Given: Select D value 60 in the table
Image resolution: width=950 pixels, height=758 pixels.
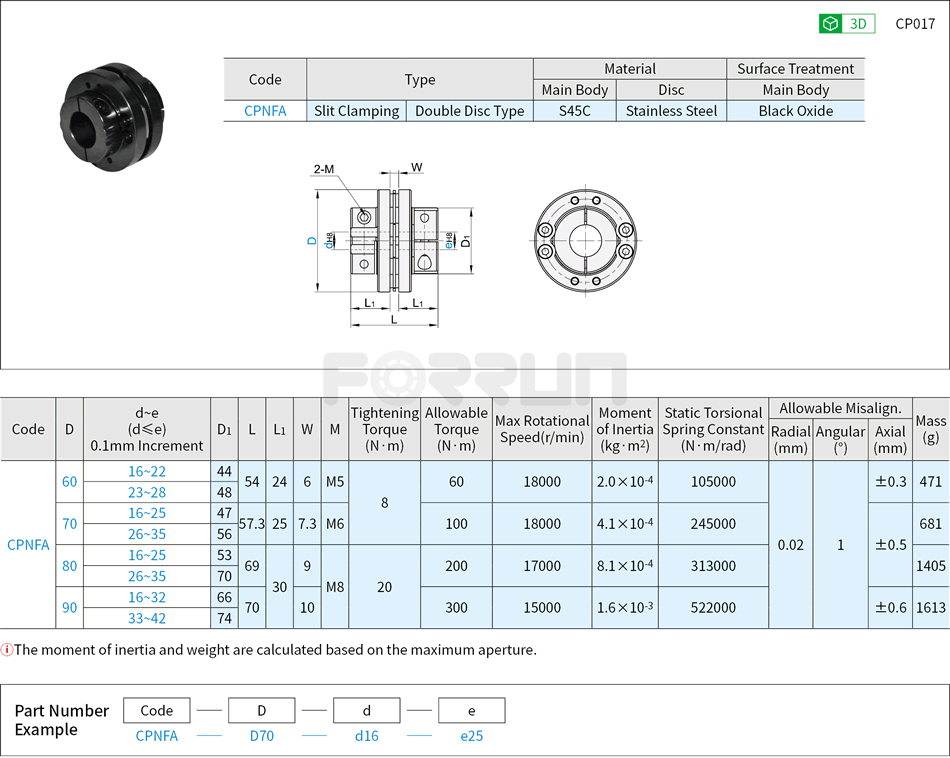Looking at the screenshot, I should pyautogui.click(x=70, y=482).
